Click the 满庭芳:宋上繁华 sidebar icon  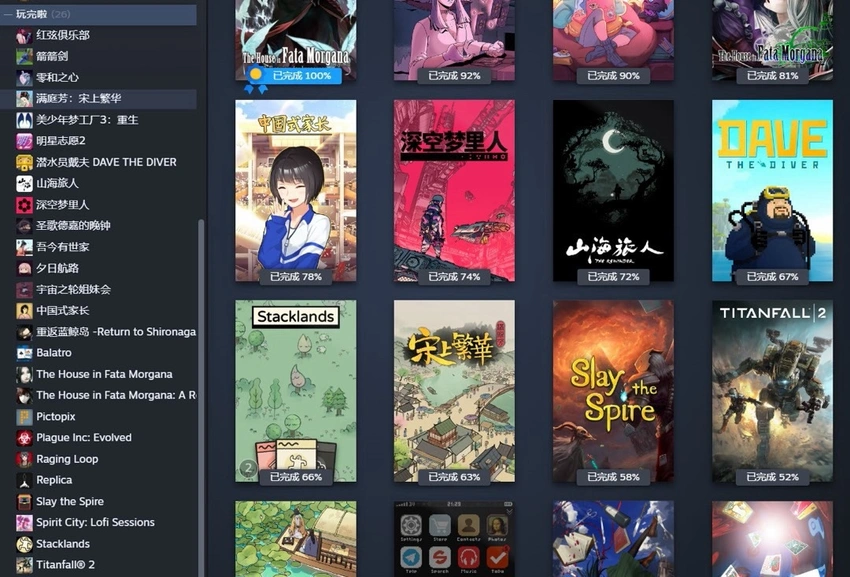tap(24, 99)
